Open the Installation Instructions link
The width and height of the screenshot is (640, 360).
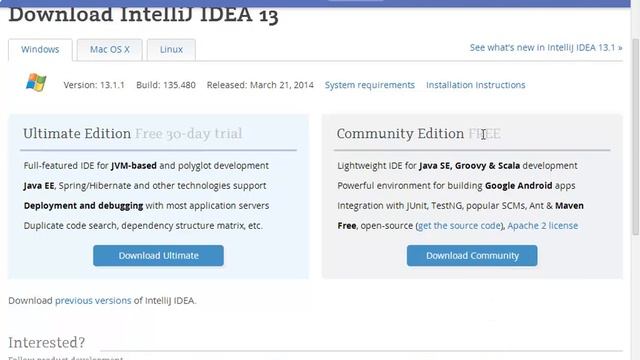[476, 85]
